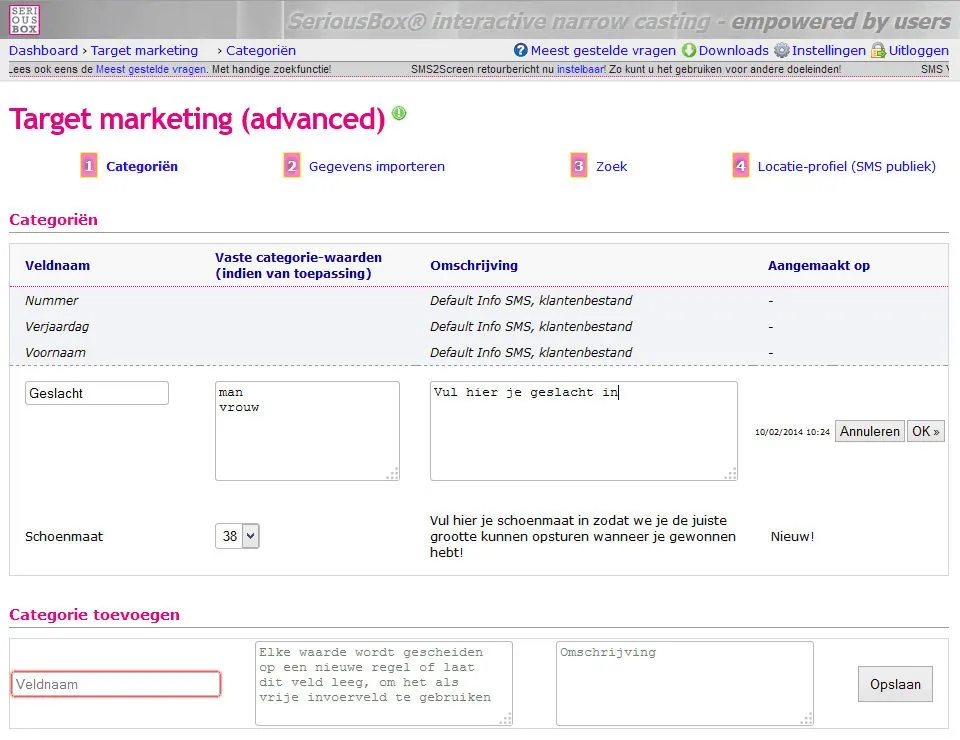Open the Categoriën step tab
The height and width of the screenshot is (740, 960).
142,166
